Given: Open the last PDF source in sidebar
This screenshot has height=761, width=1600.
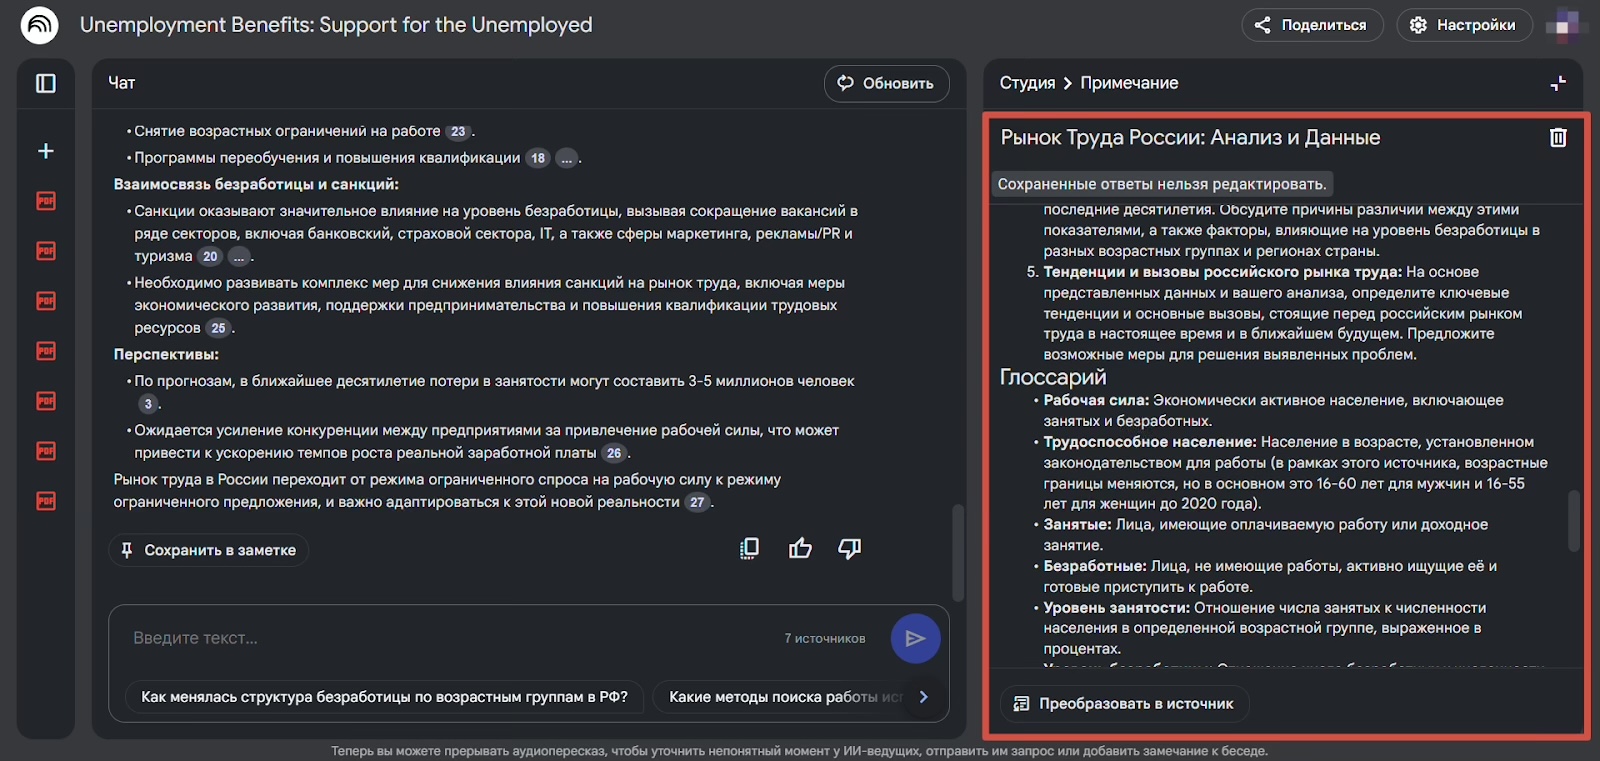Looking at the screenshot, I should pos(46,501).
